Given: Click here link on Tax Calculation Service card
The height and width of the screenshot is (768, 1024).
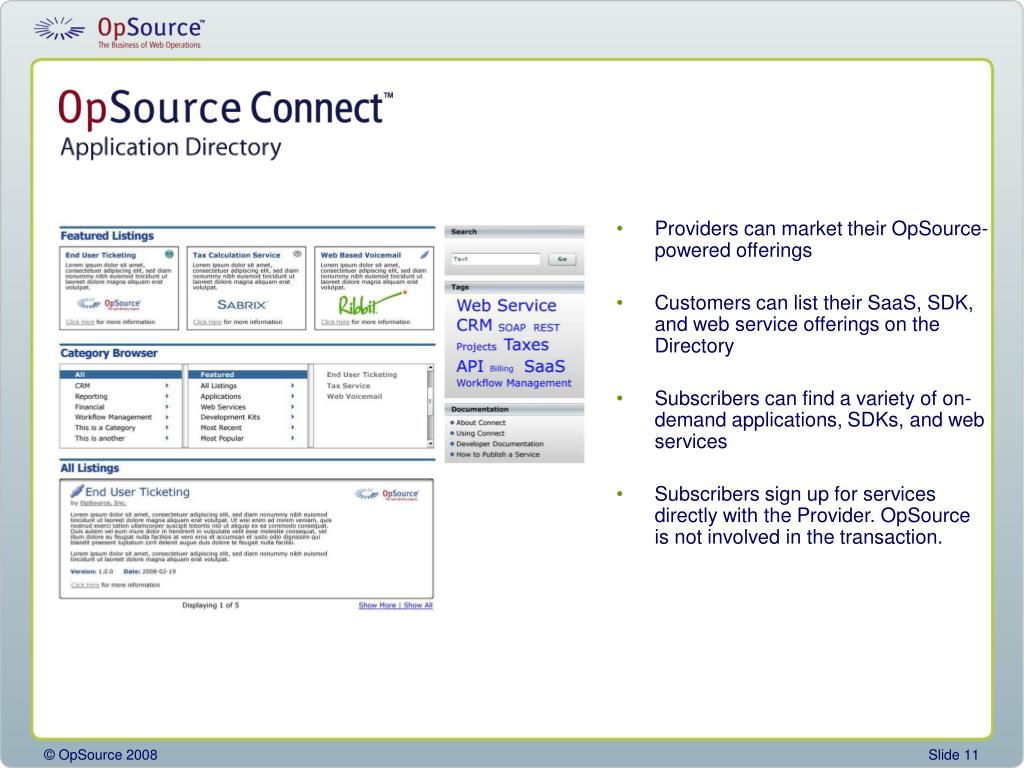Looking at the screenshot, I should (207, 322).
